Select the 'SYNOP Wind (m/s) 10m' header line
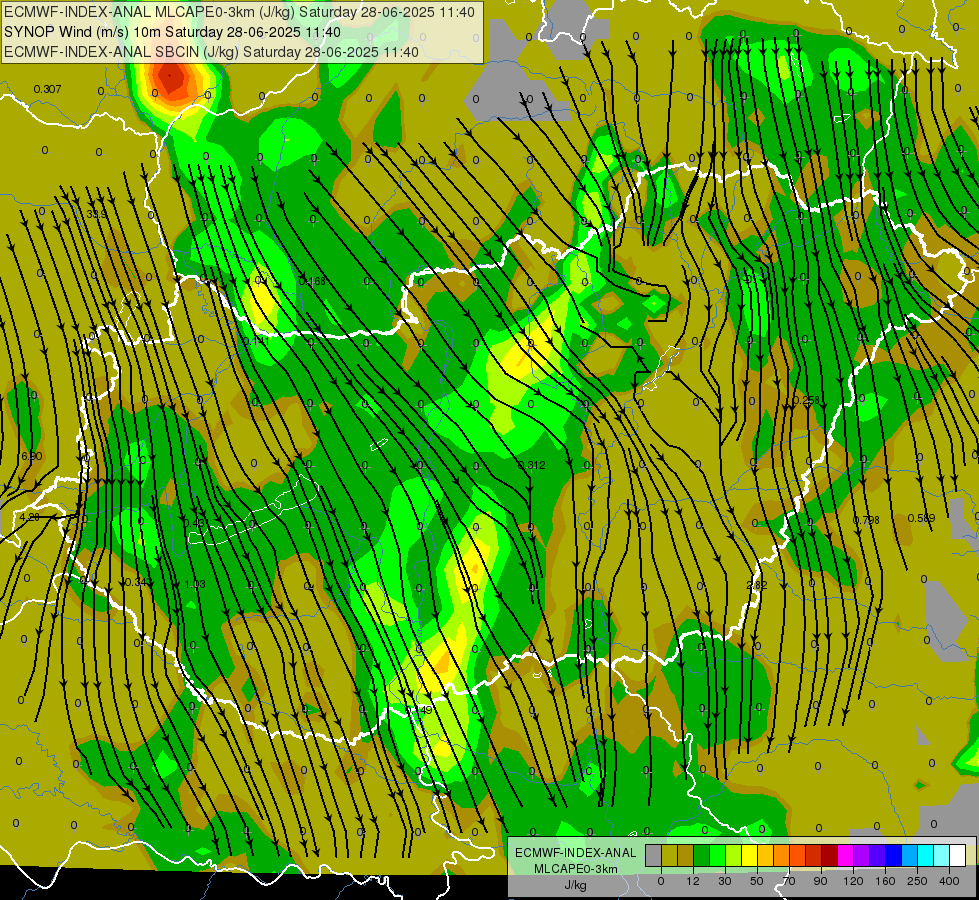Viewport: 979px width, 900px height. point(172,32)
